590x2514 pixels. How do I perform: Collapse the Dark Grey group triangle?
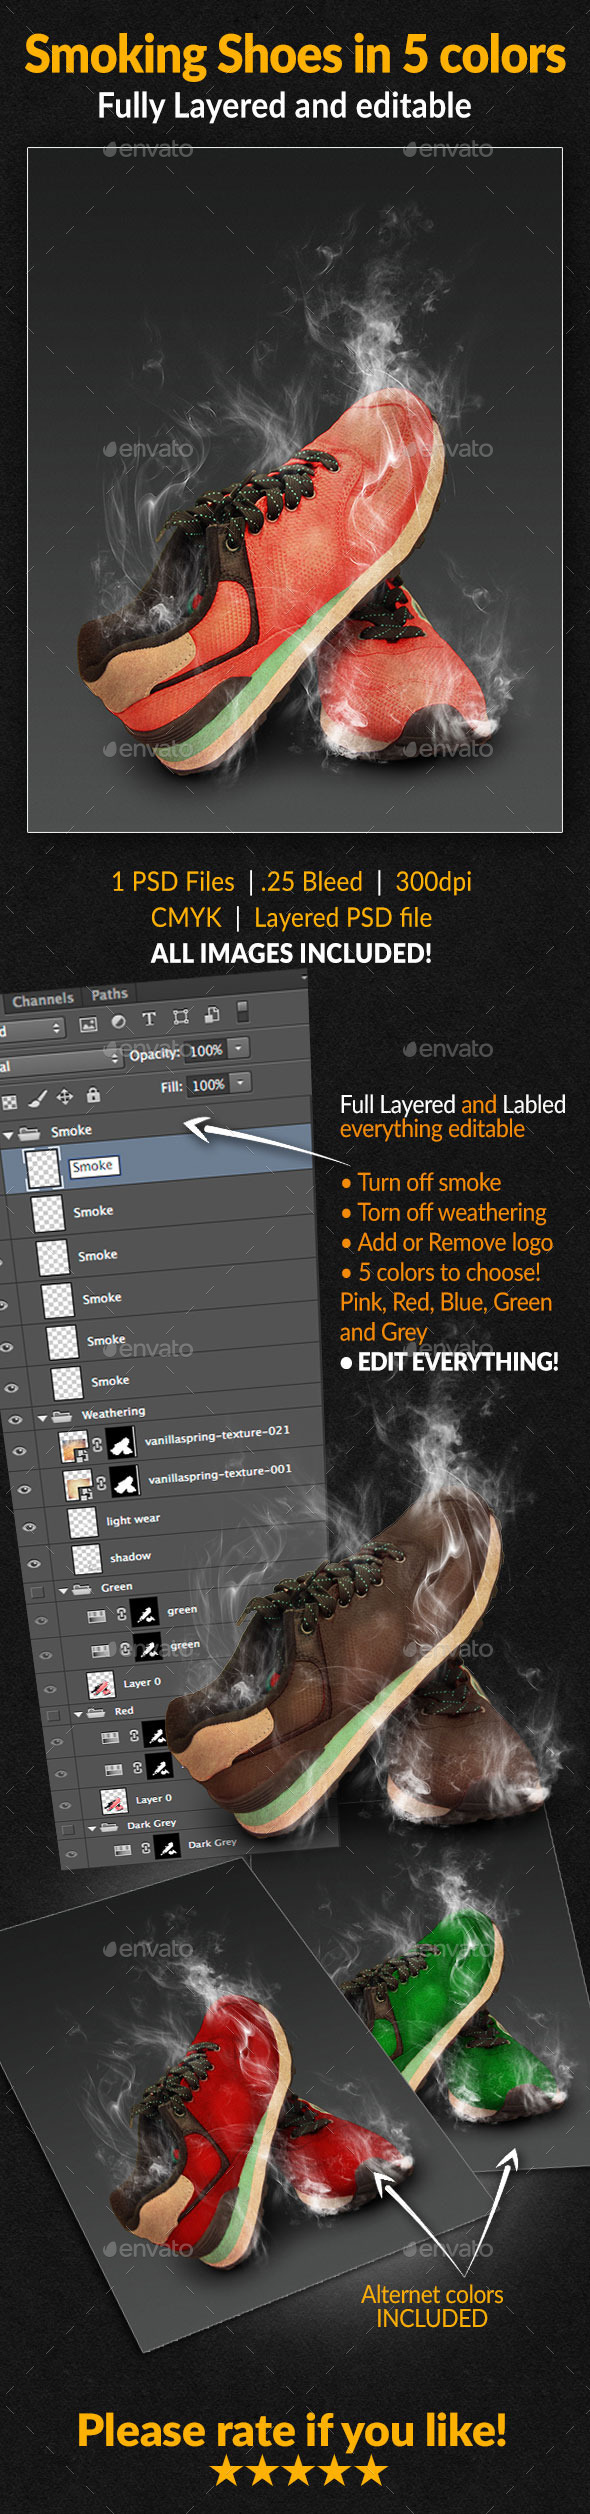pos(92,1828)
